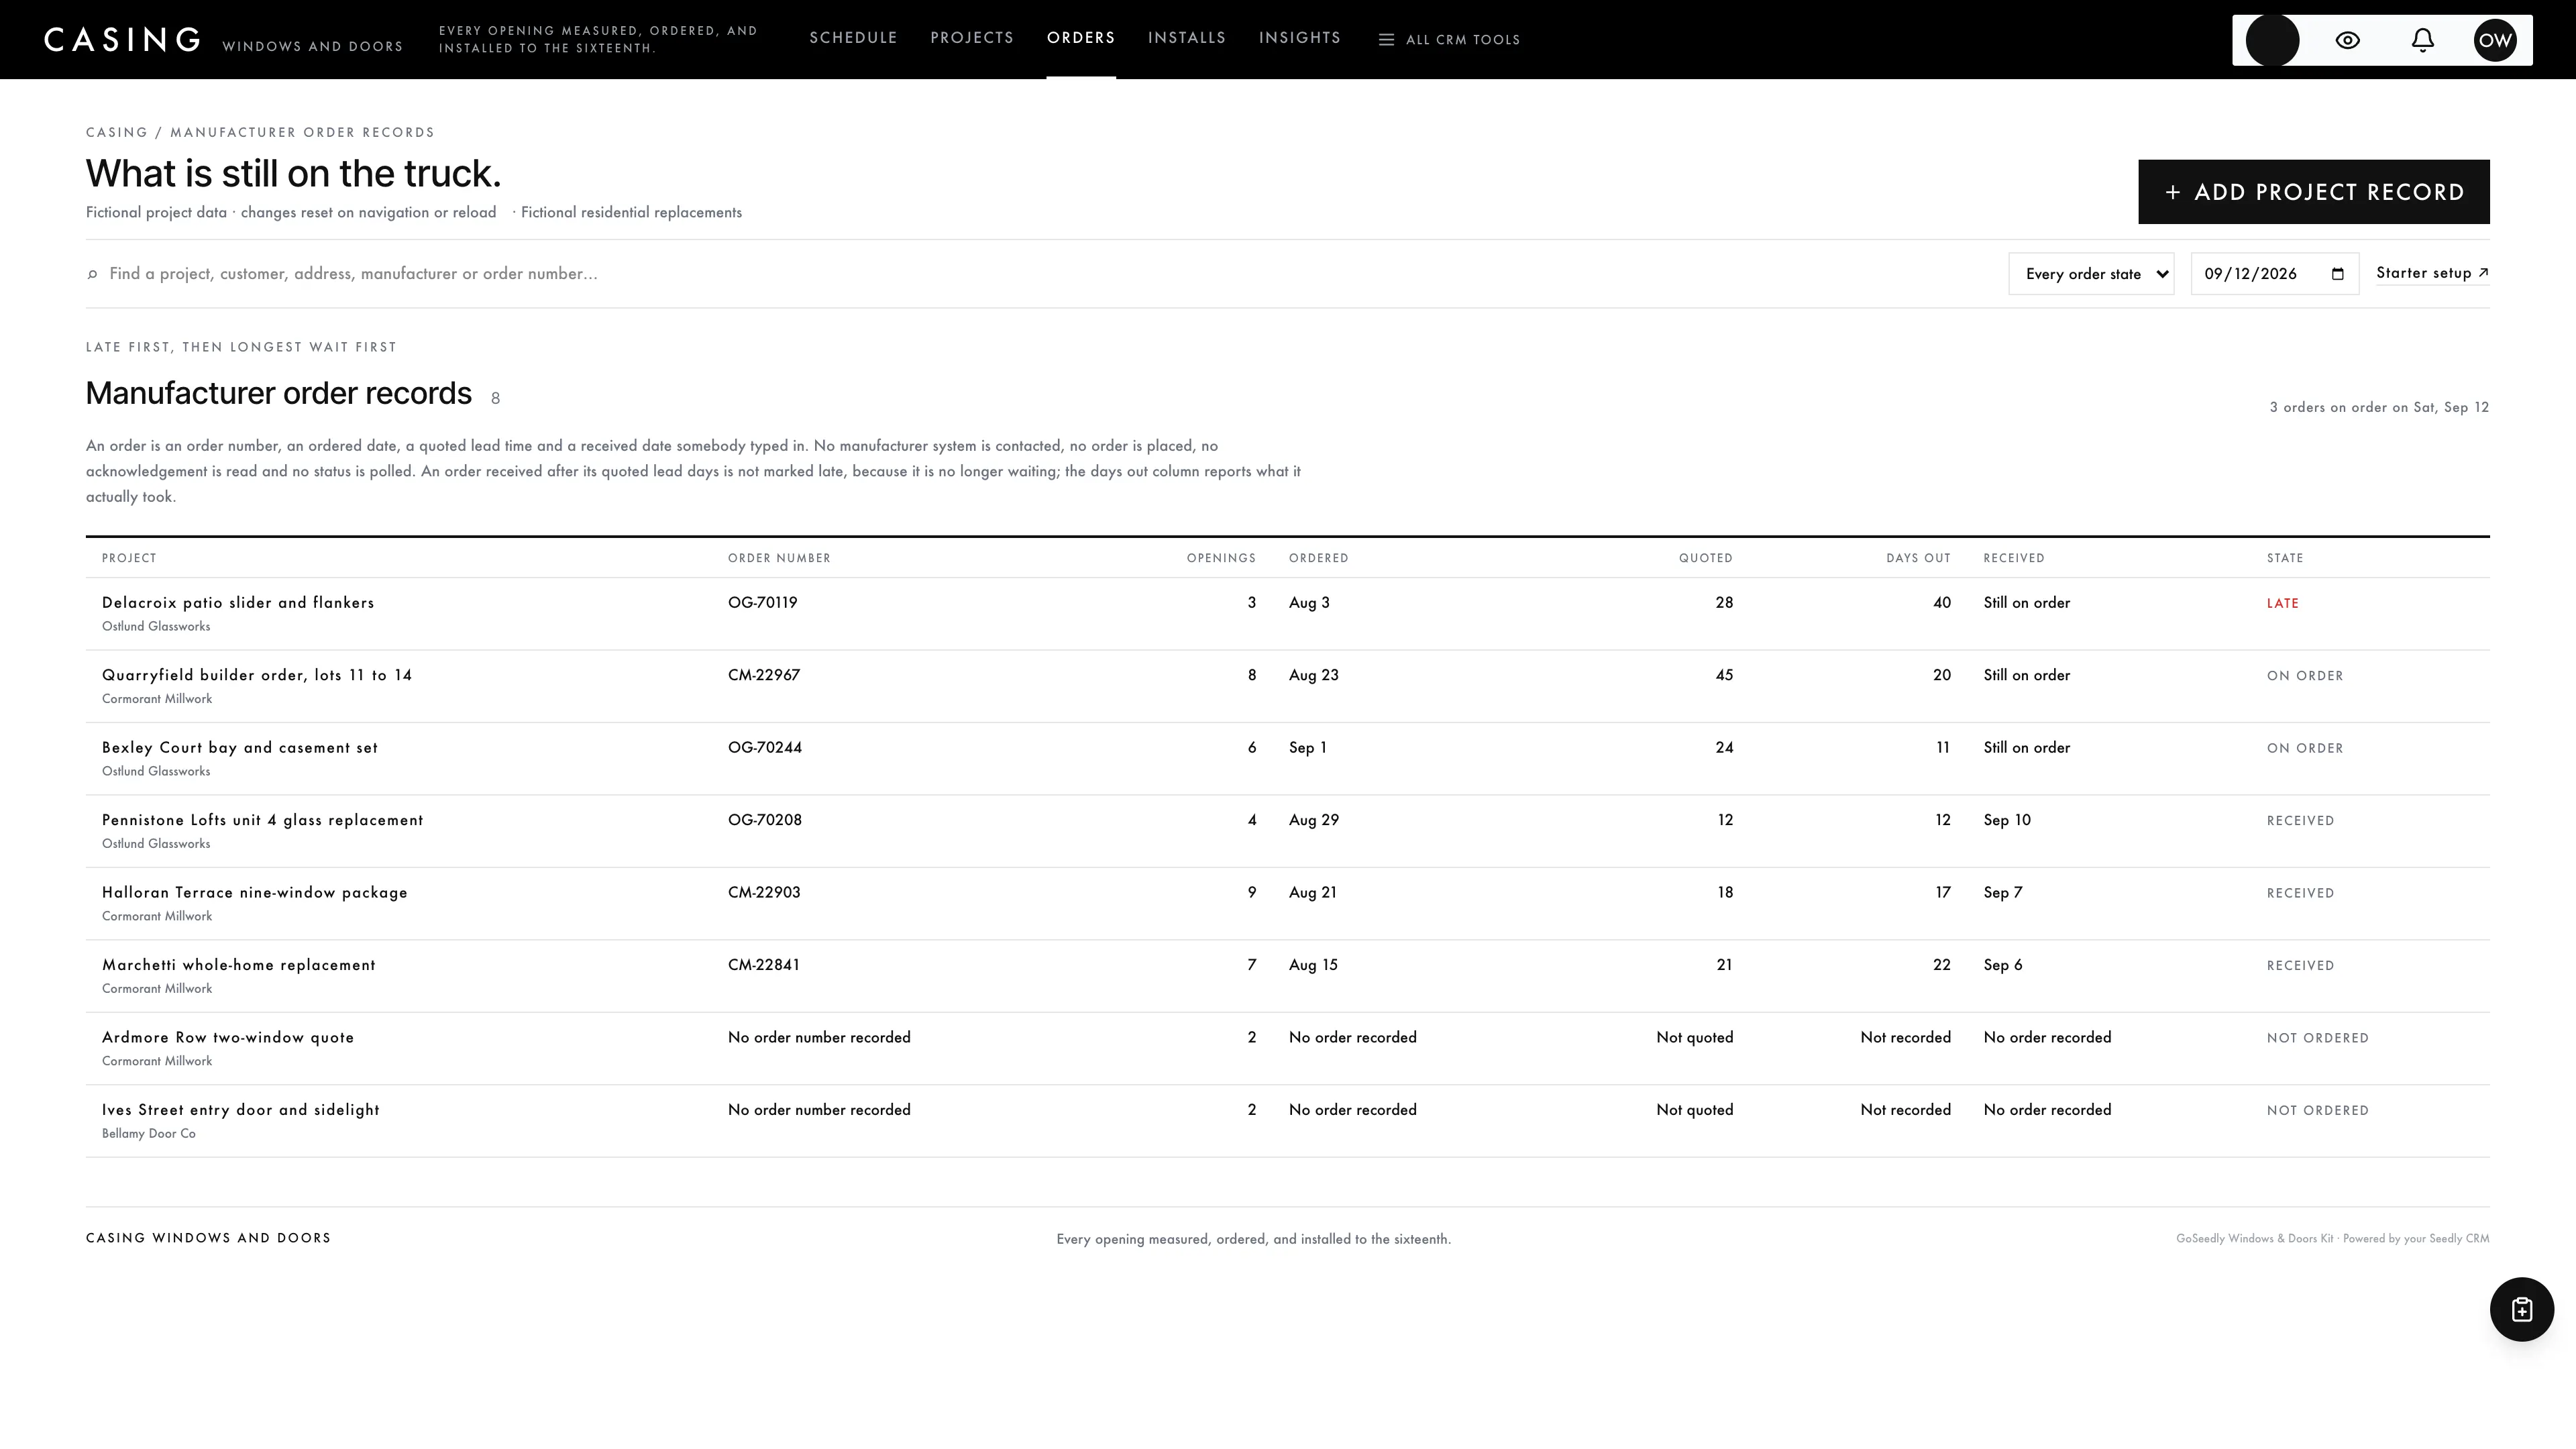Image resolution: width=2576 pixels, height=1449 pixels.
Task: Click order number CM-22967
Action: 764,675
